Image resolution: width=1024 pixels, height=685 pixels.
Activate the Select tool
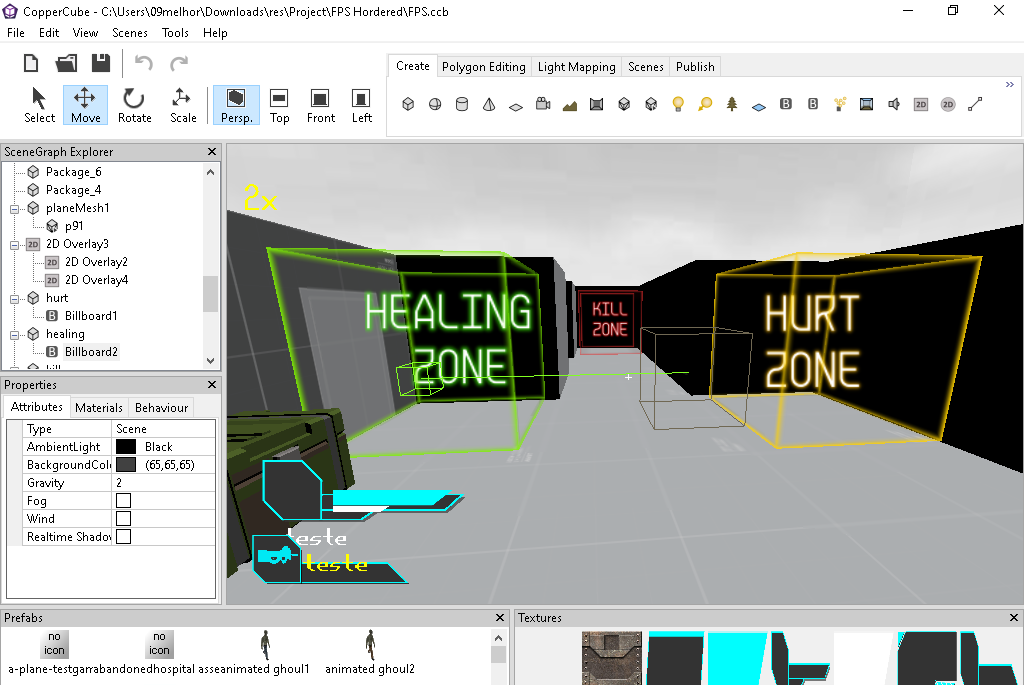coord(39,105)
